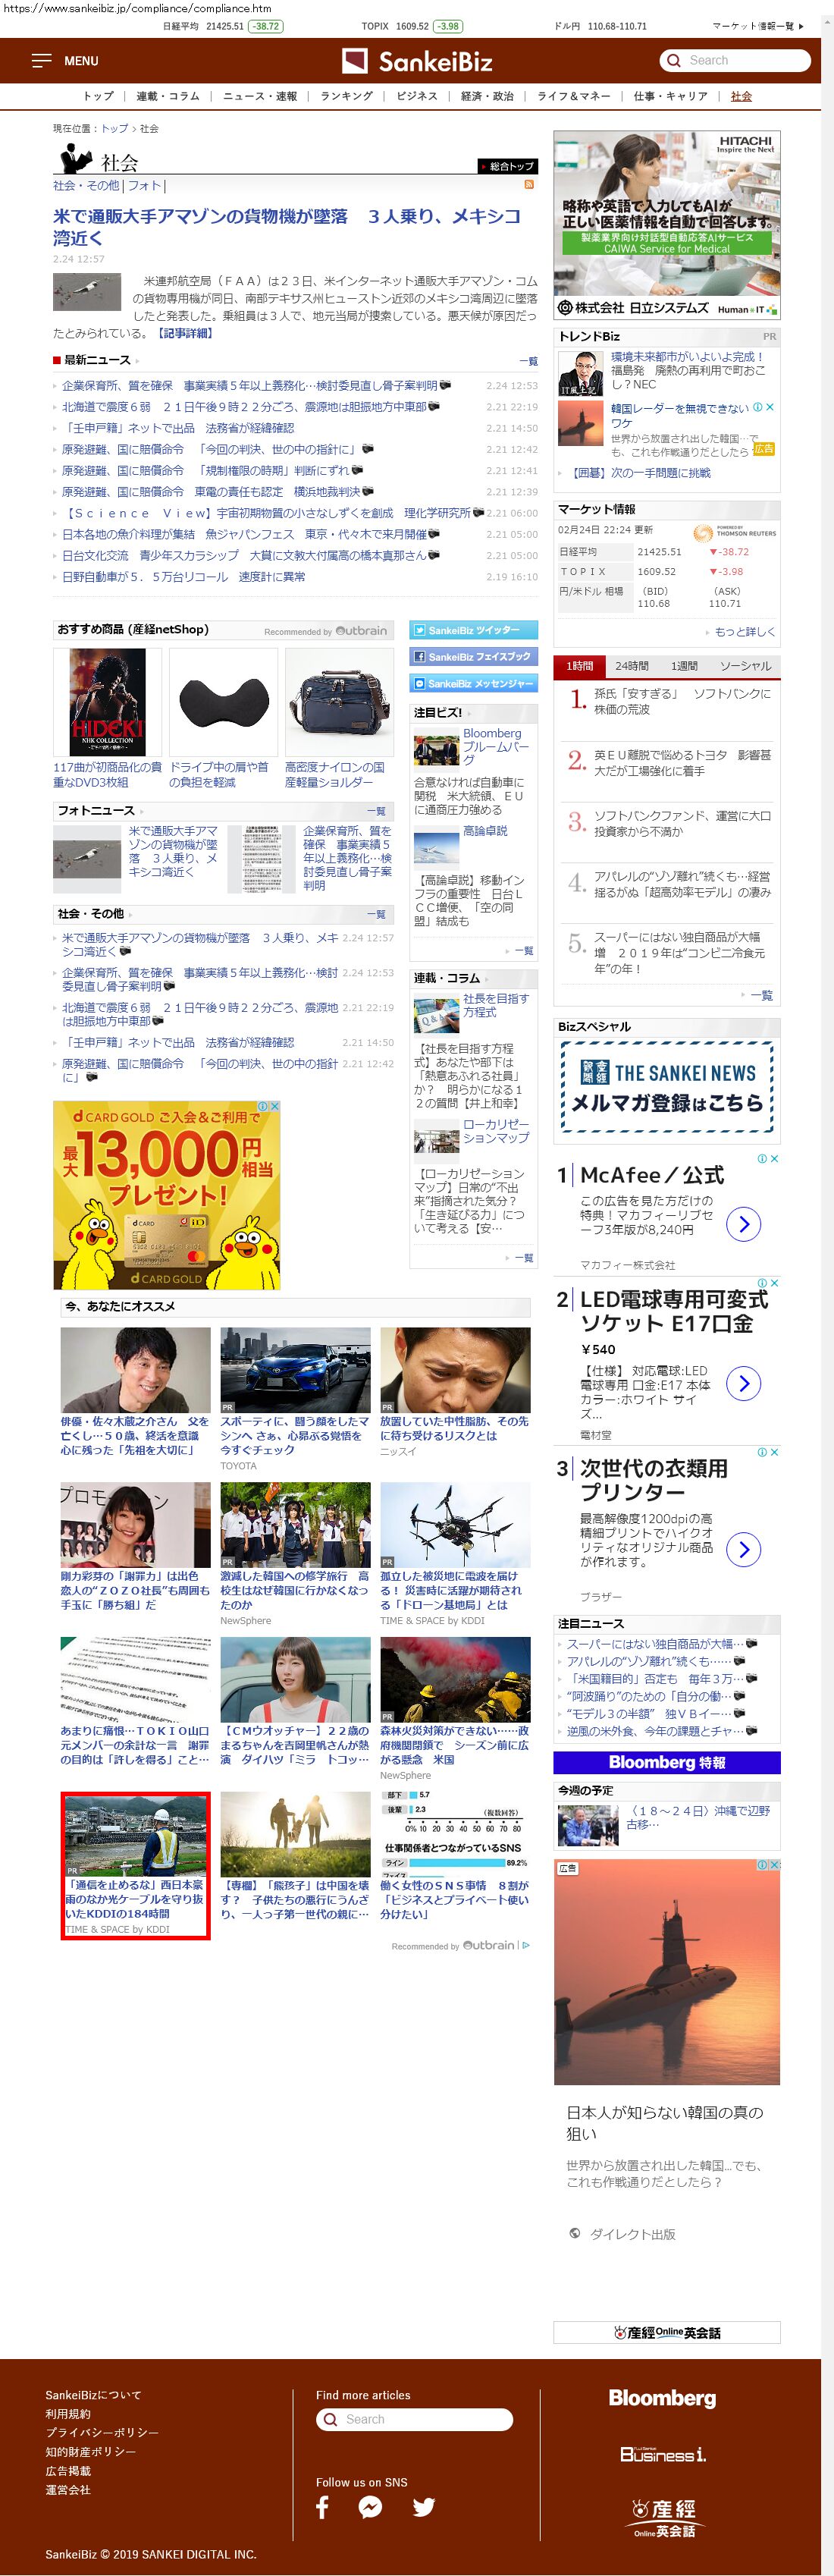
Task: Open ニュース・速報 in the navigation bar
Action: pyautogui.click(x=260, y=96)
